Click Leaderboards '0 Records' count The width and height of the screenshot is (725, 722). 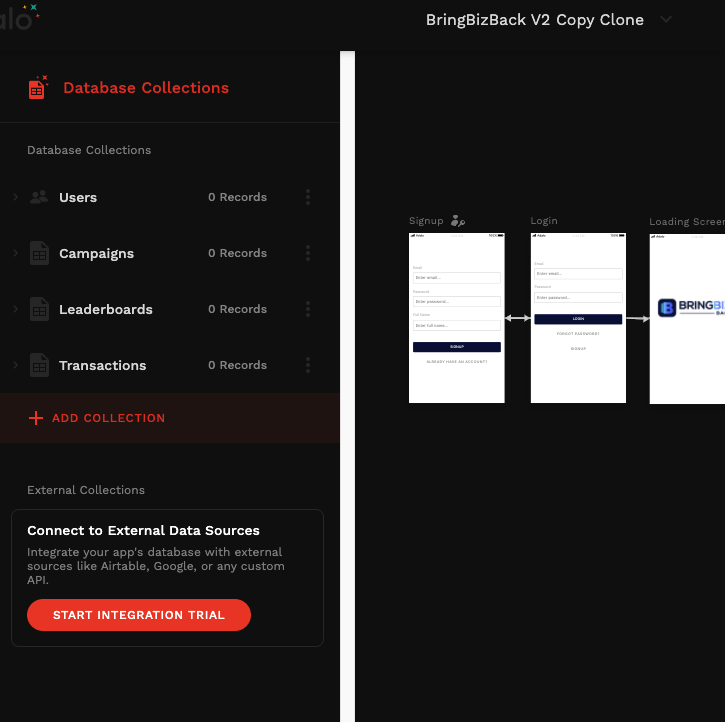tap(237, 309)
